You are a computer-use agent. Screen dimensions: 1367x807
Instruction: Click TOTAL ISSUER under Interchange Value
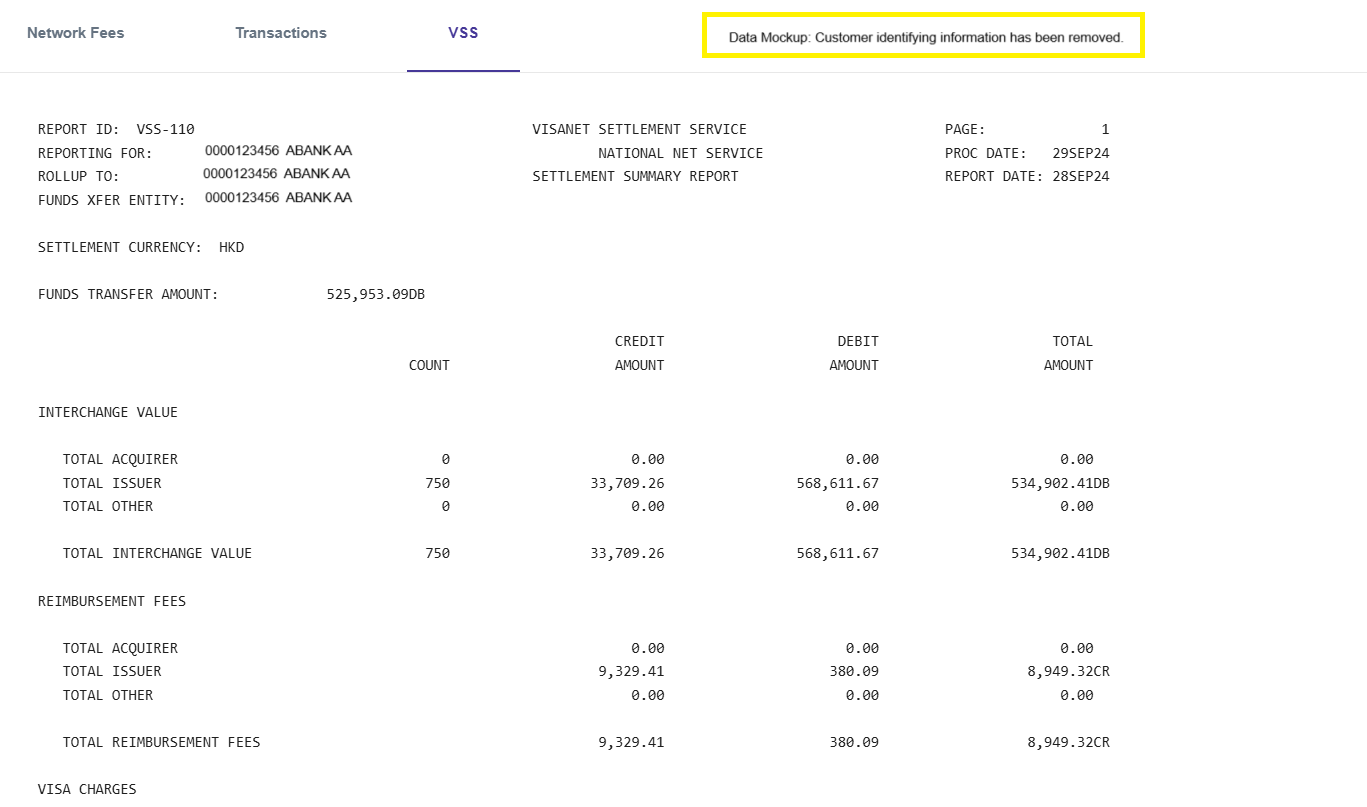point(112,483)
